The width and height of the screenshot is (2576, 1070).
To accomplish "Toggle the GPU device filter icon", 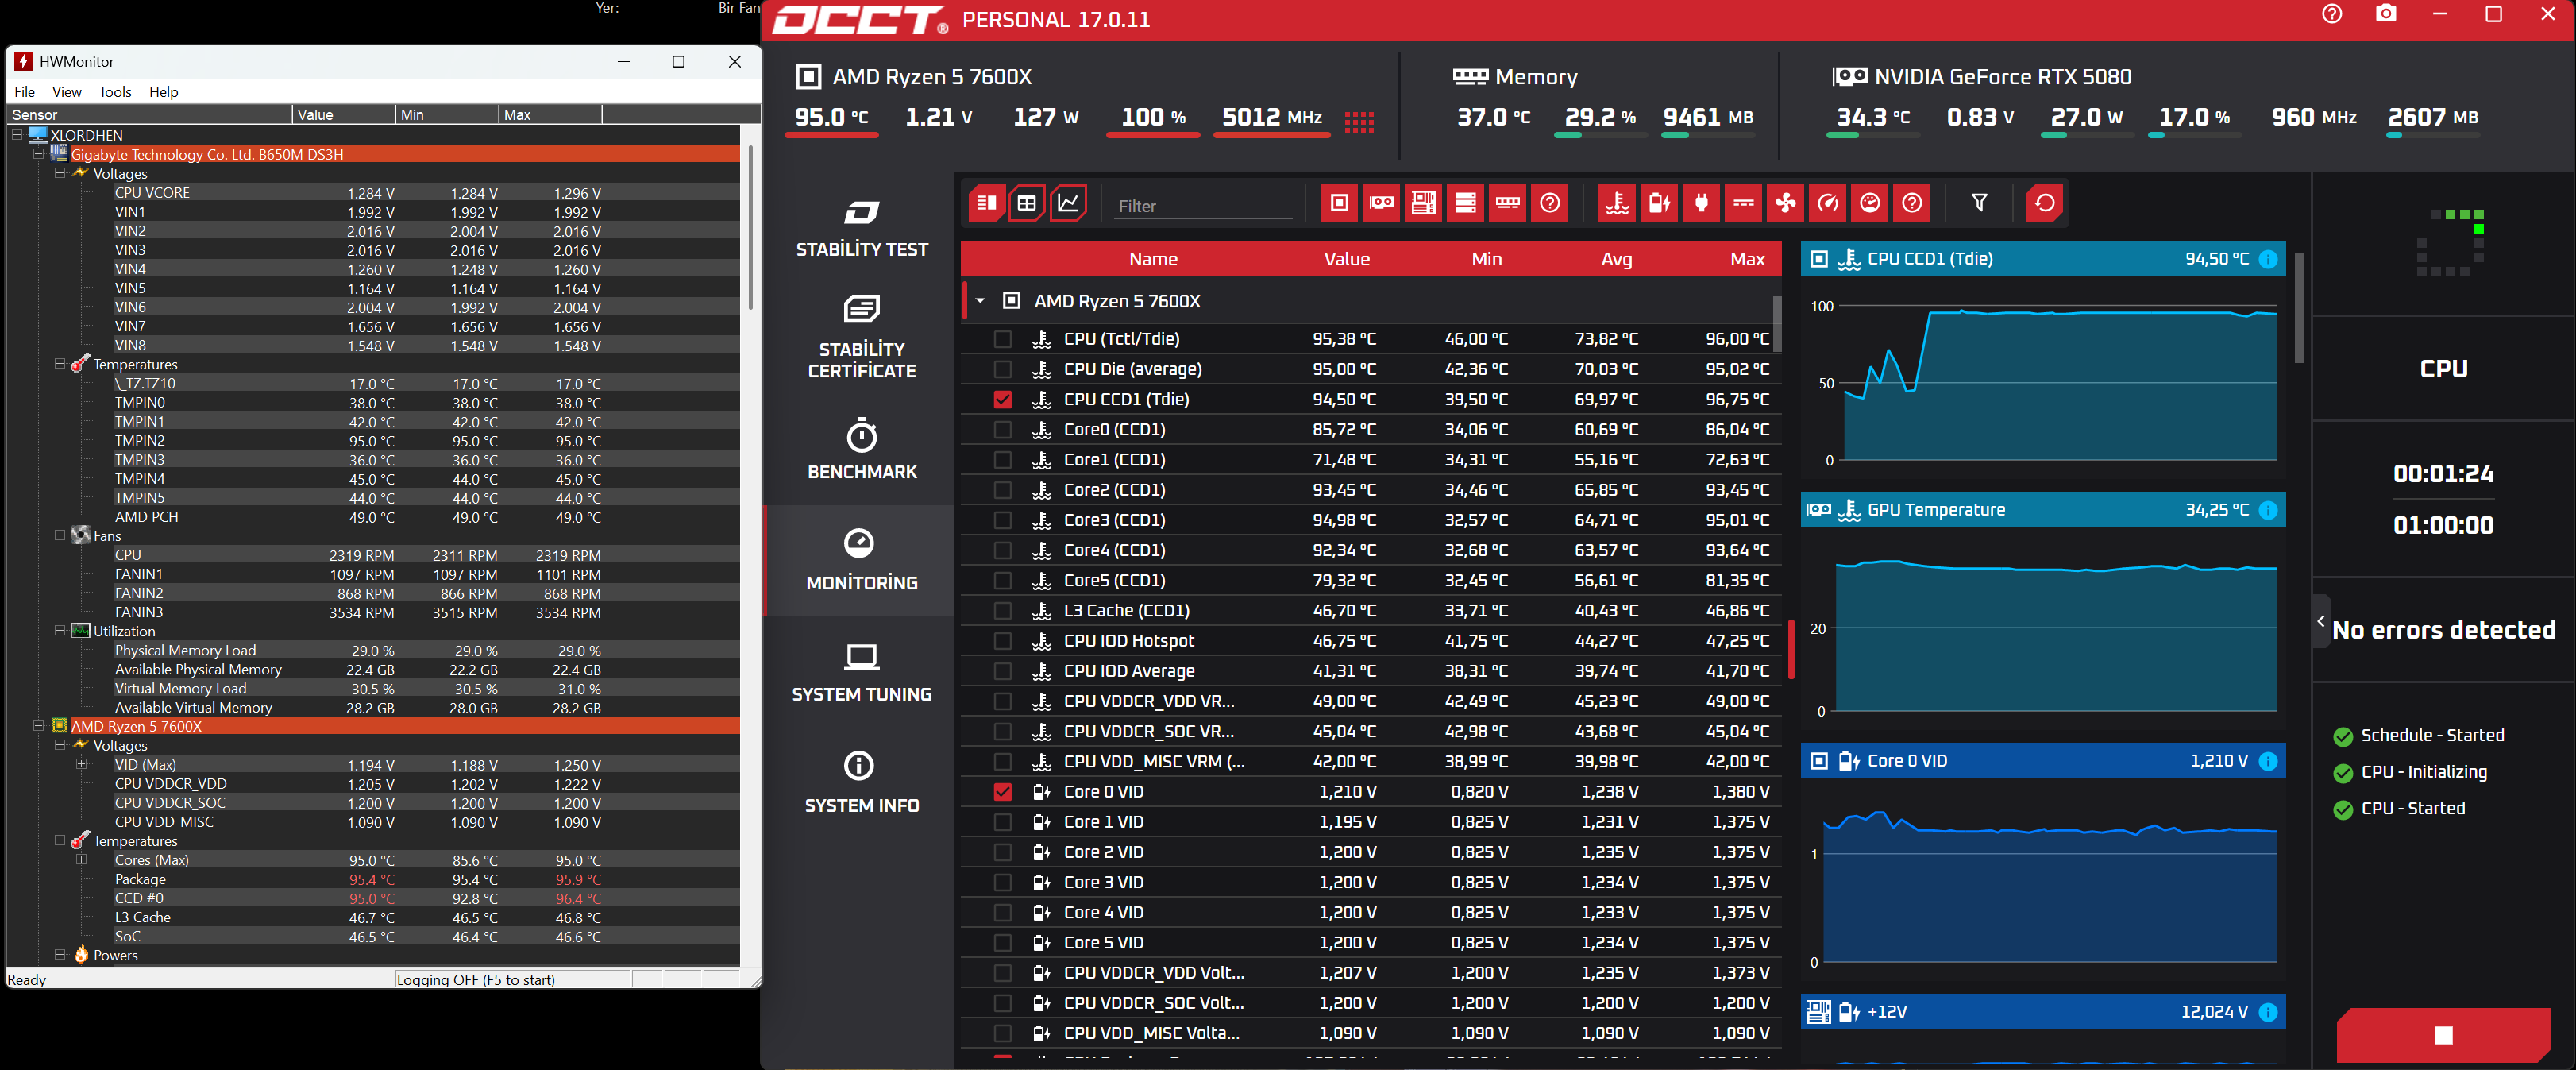I will [1381, 203].
